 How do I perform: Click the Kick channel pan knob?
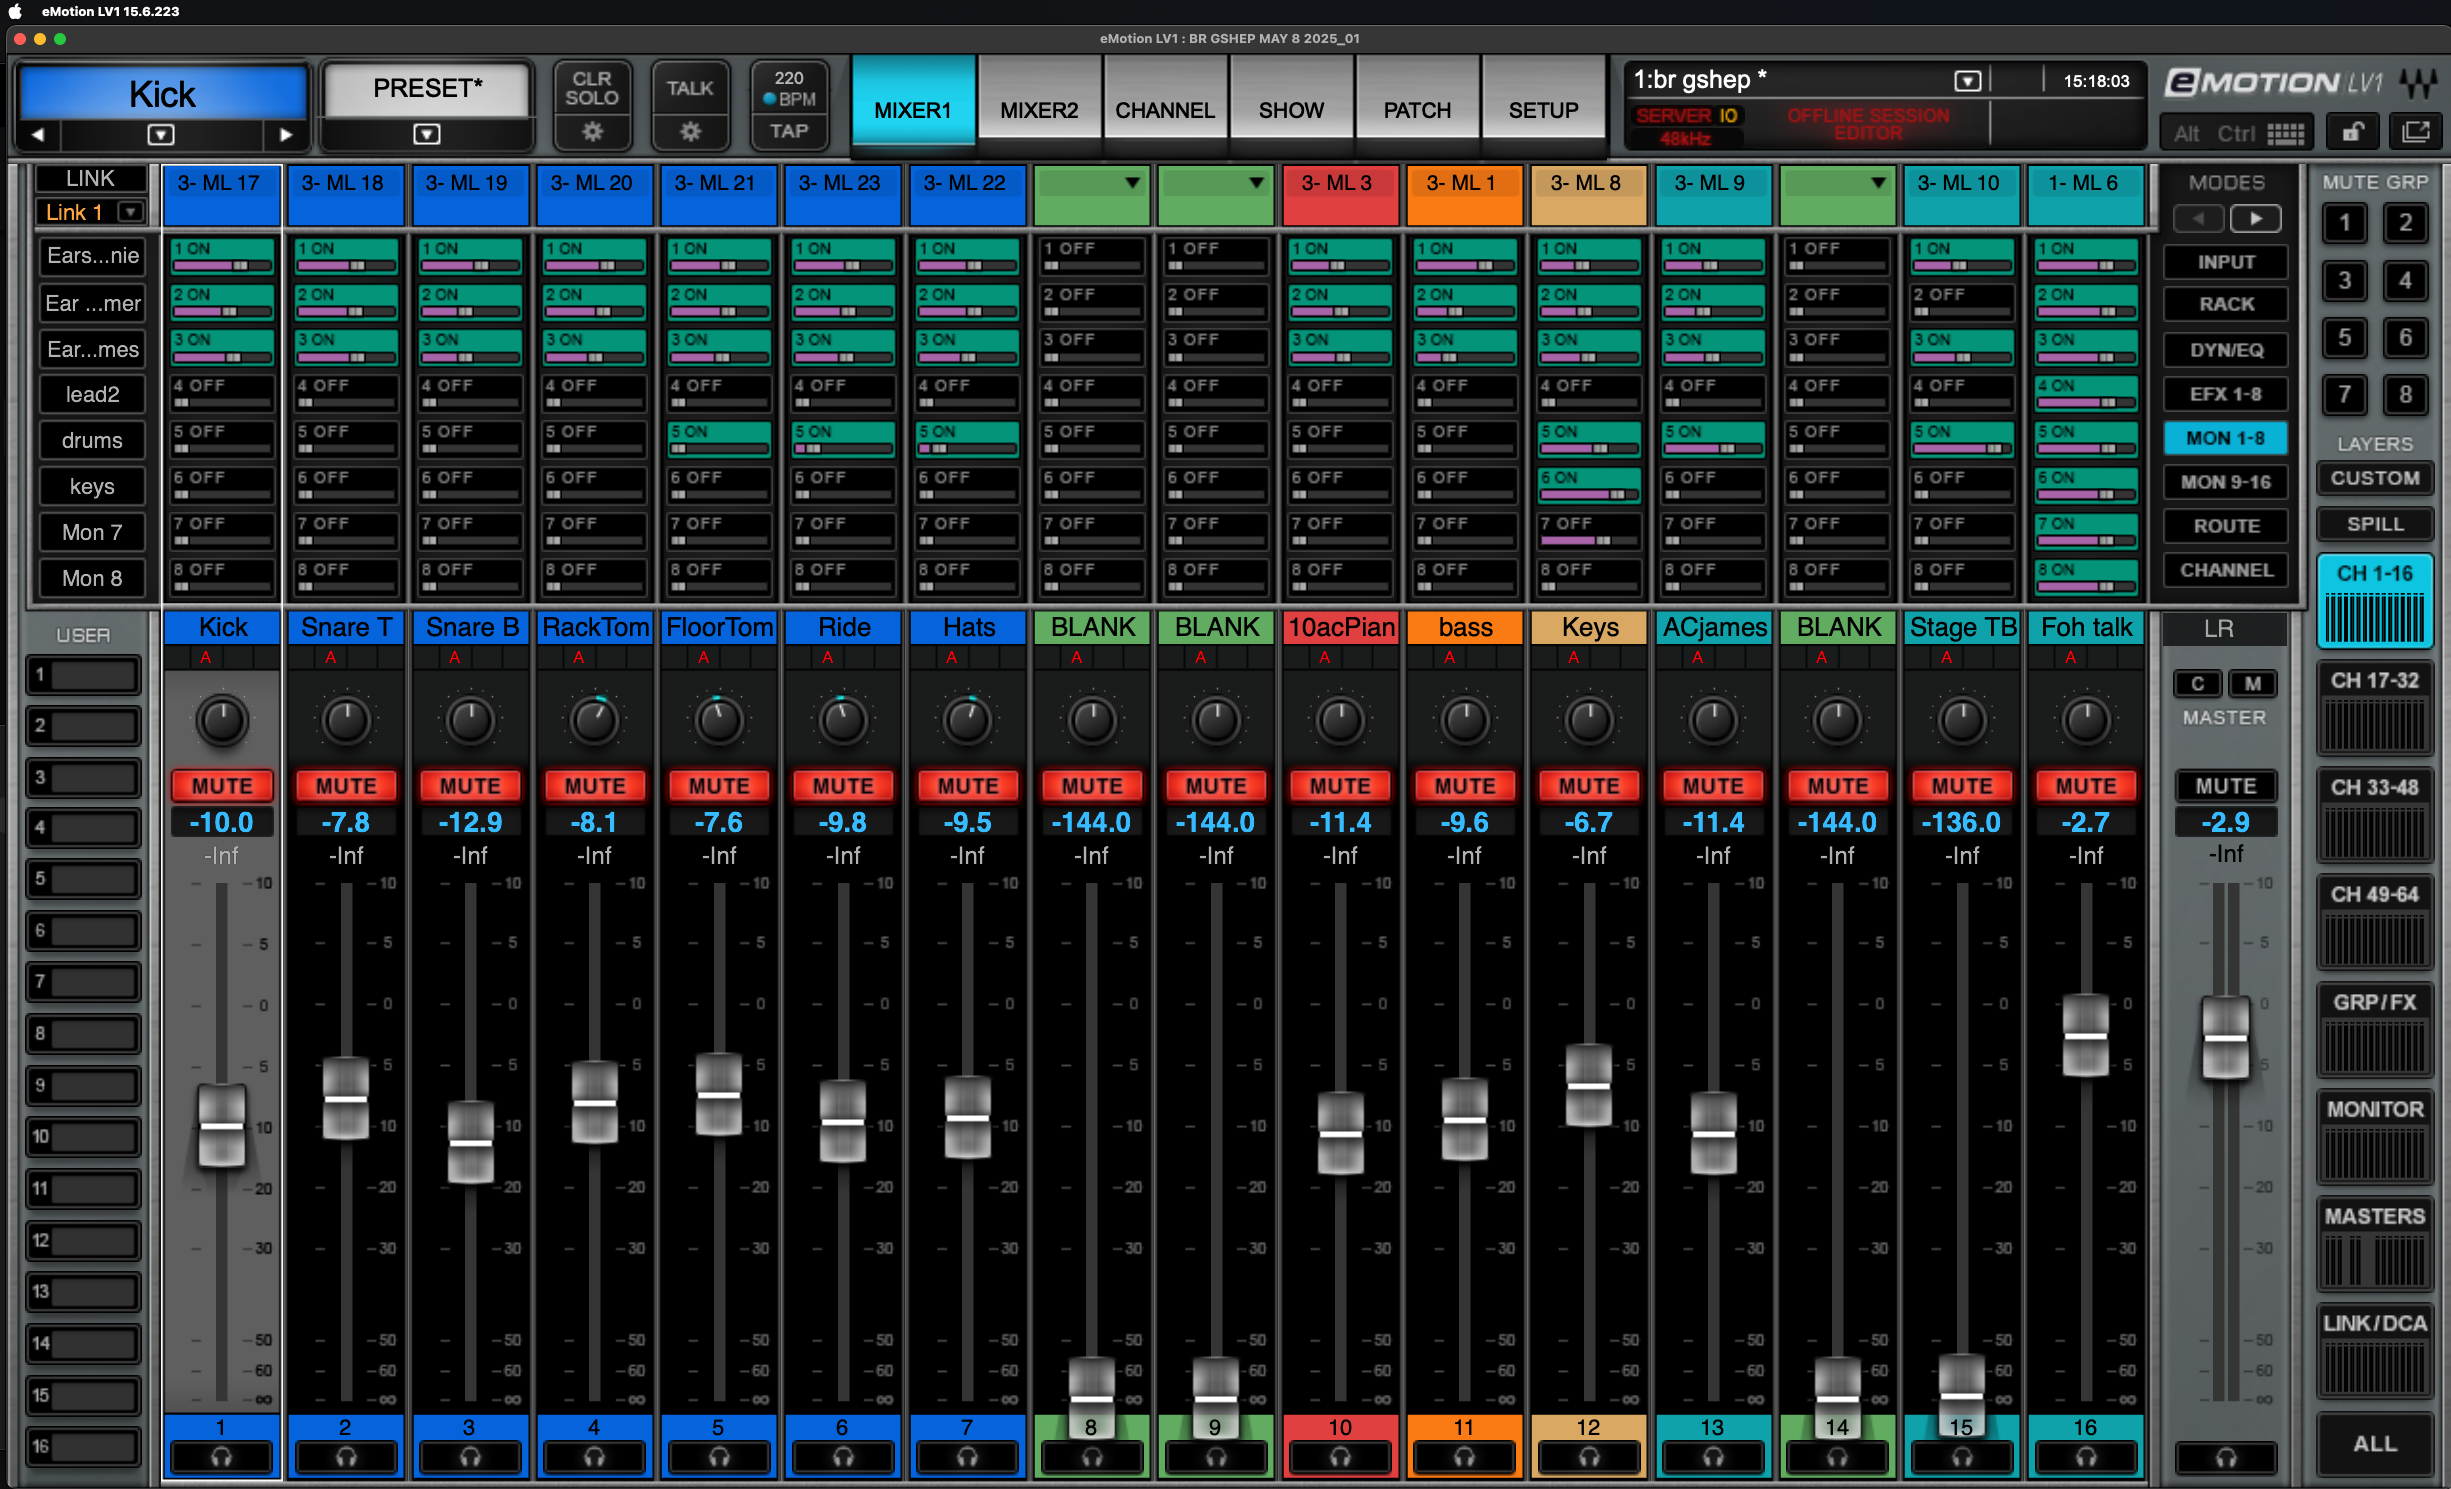[222, 720]
